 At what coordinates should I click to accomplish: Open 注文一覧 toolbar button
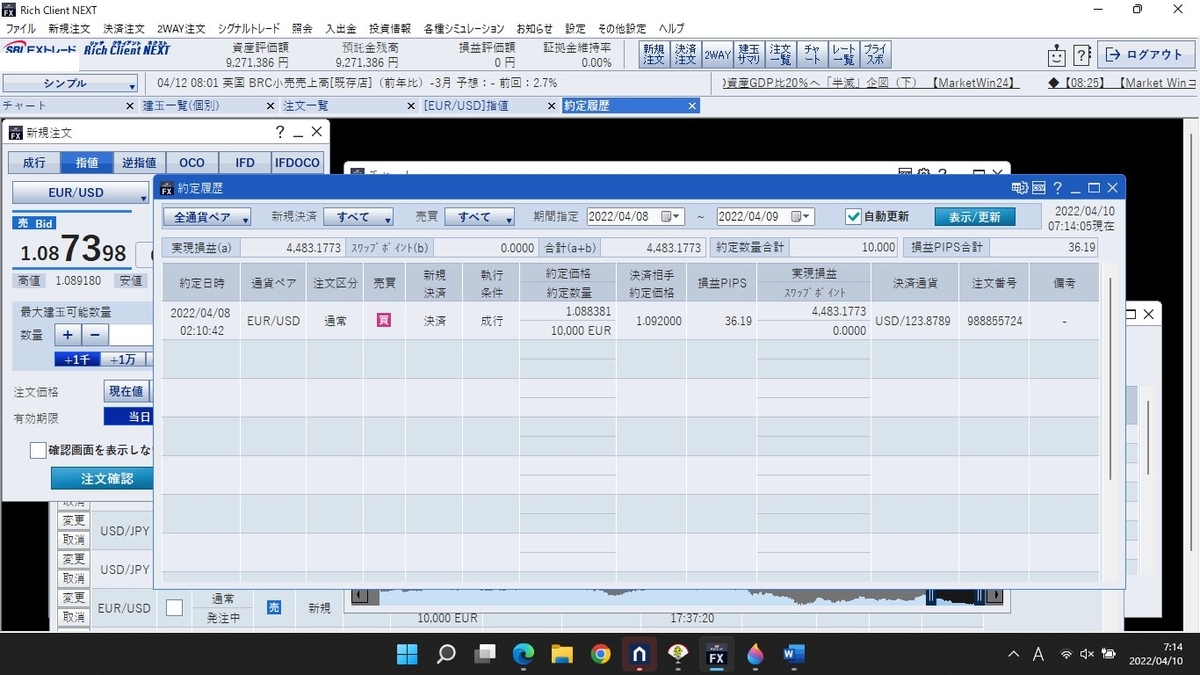tap(781, 54)
